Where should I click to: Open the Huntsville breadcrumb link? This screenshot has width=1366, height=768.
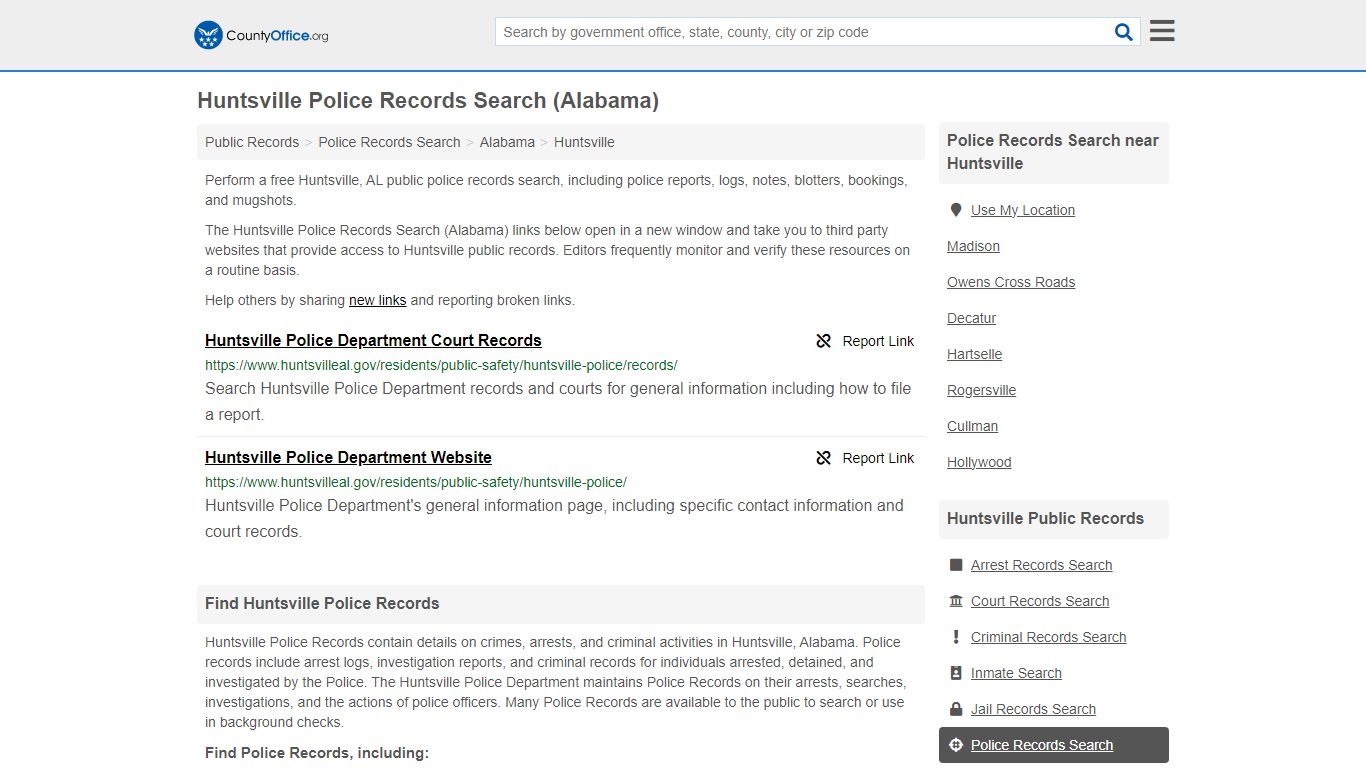tap(584, 142)
